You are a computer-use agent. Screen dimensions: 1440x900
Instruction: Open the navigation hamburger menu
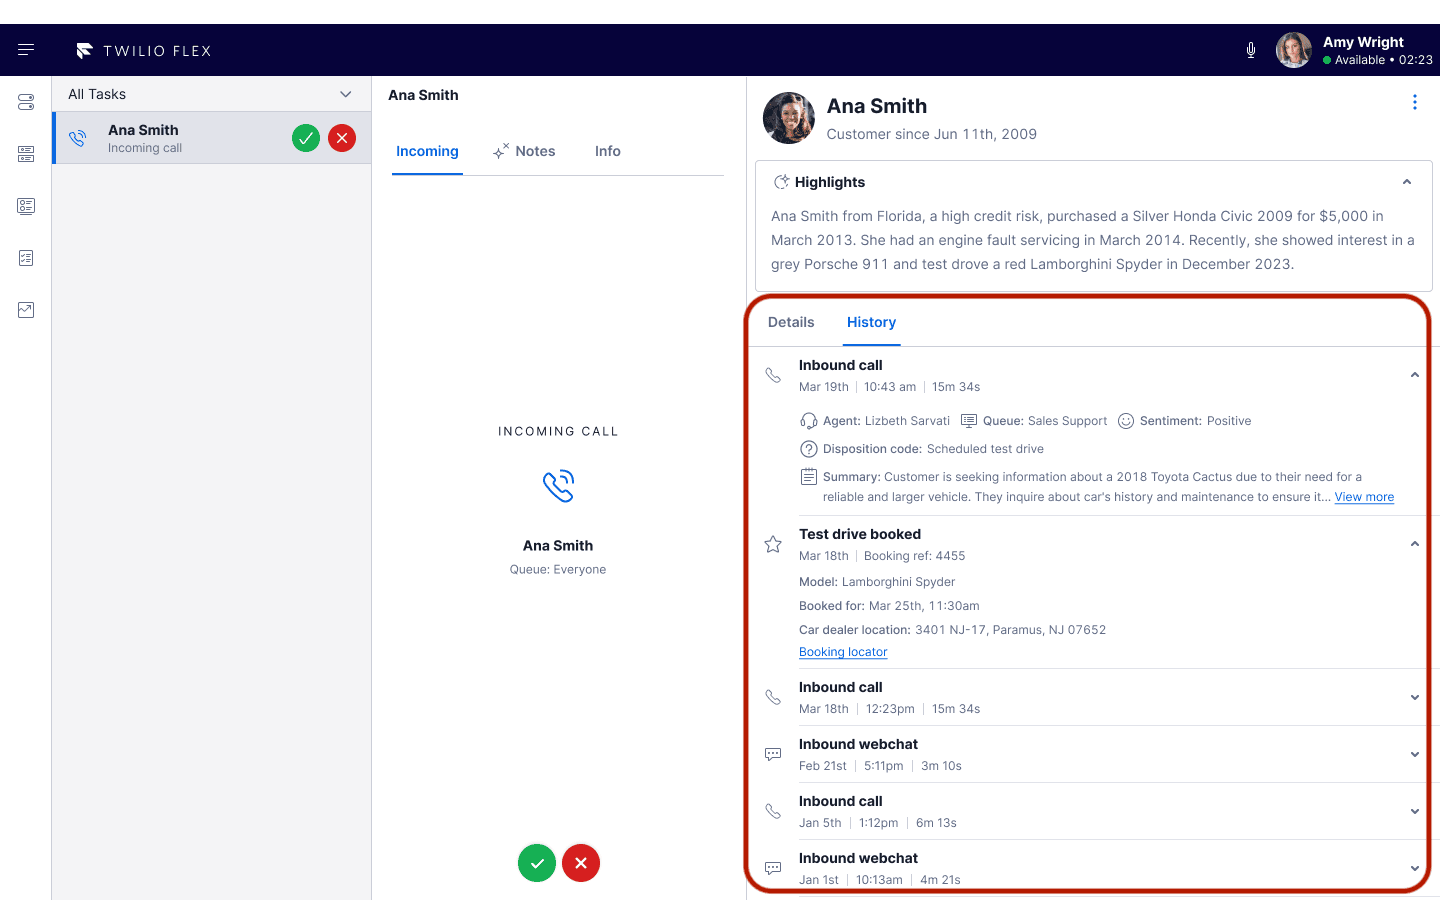coord(25,50)
